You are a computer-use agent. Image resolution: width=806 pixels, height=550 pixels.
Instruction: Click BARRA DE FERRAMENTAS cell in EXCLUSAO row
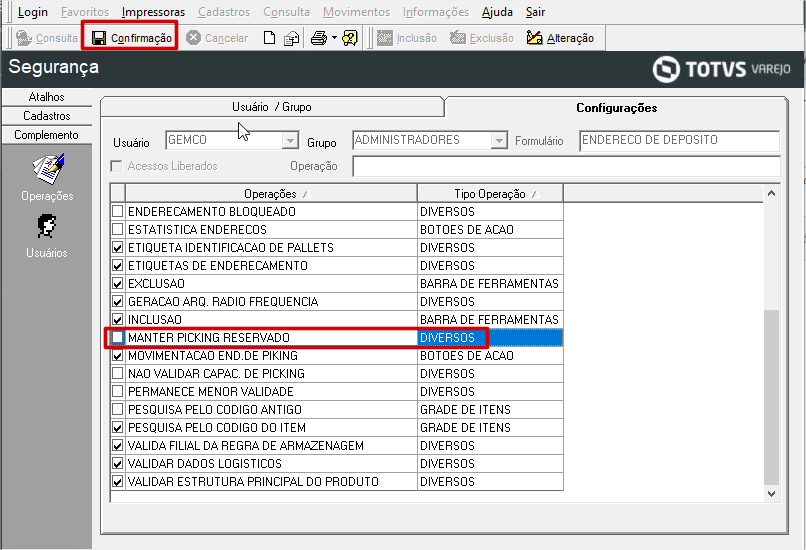coord(490,283)
